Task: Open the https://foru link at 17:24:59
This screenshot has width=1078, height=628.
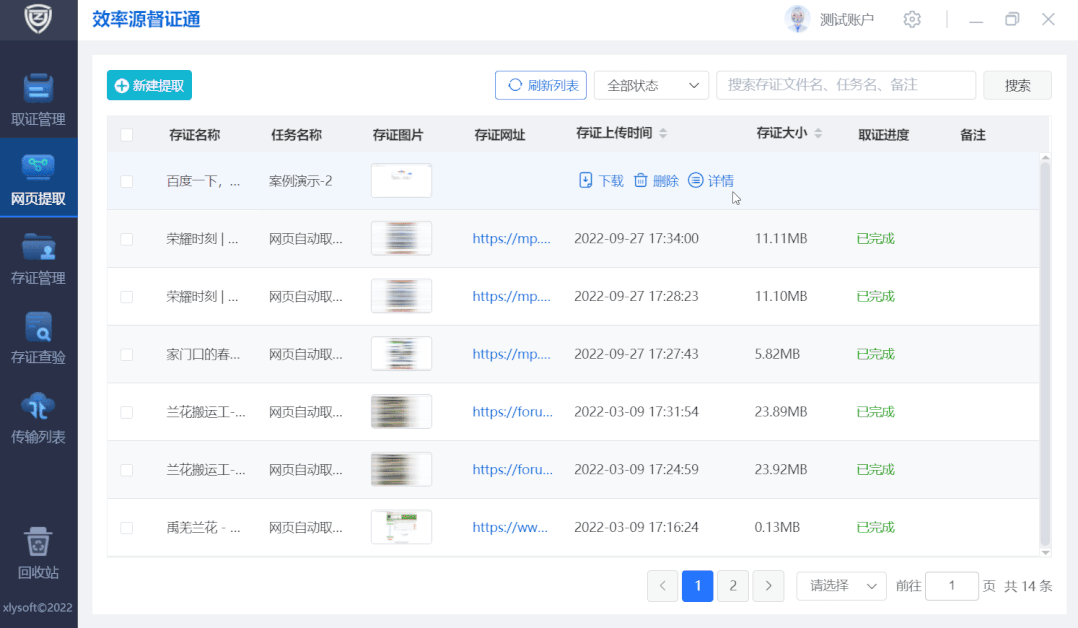Action: click(512, 470)
